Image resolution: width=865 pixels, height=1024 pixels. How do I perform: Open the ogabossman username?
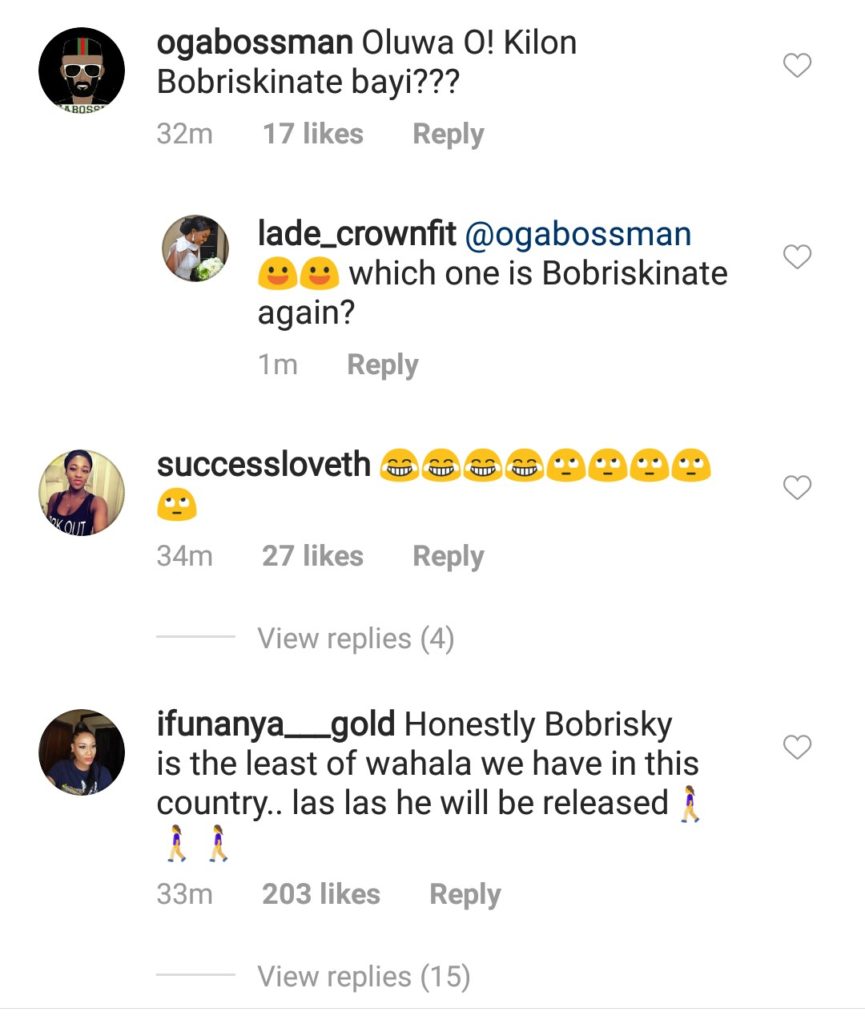[254, 44]
